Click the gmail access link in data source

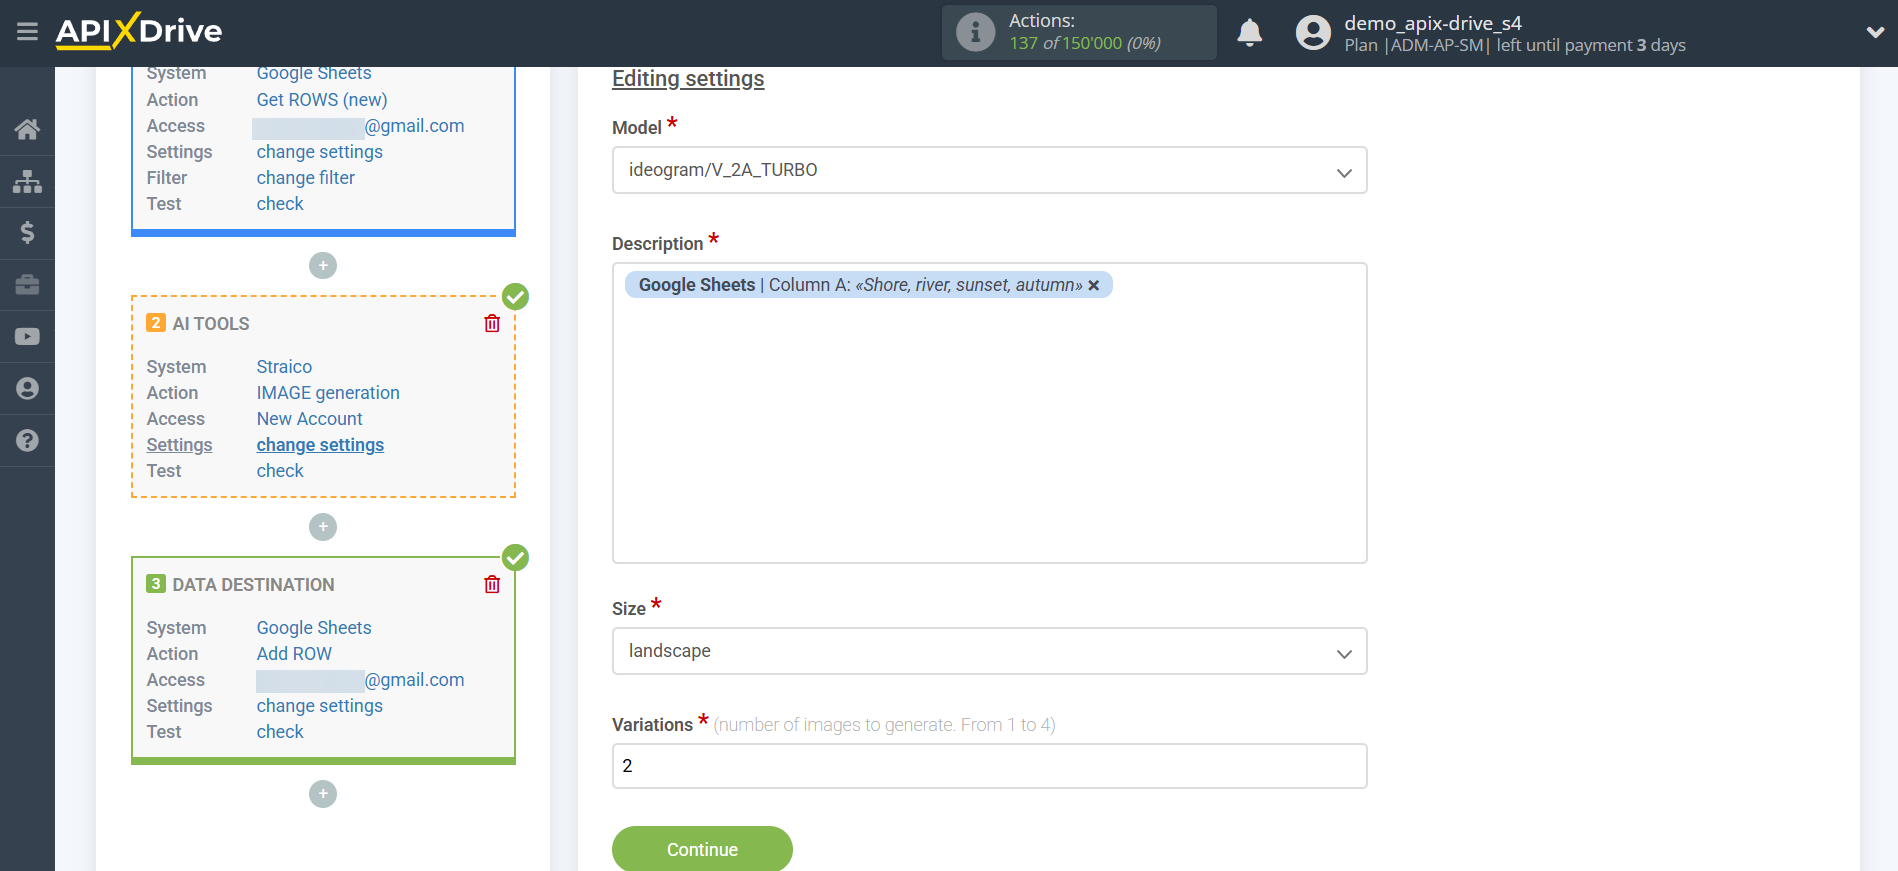tap(358, 126)
